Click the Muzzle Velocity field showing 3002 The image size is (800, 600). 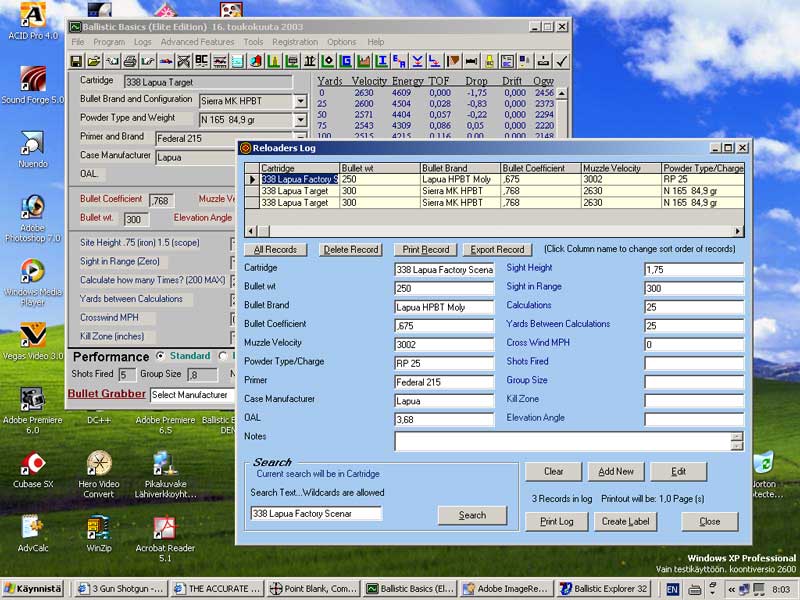click(444, 344)
